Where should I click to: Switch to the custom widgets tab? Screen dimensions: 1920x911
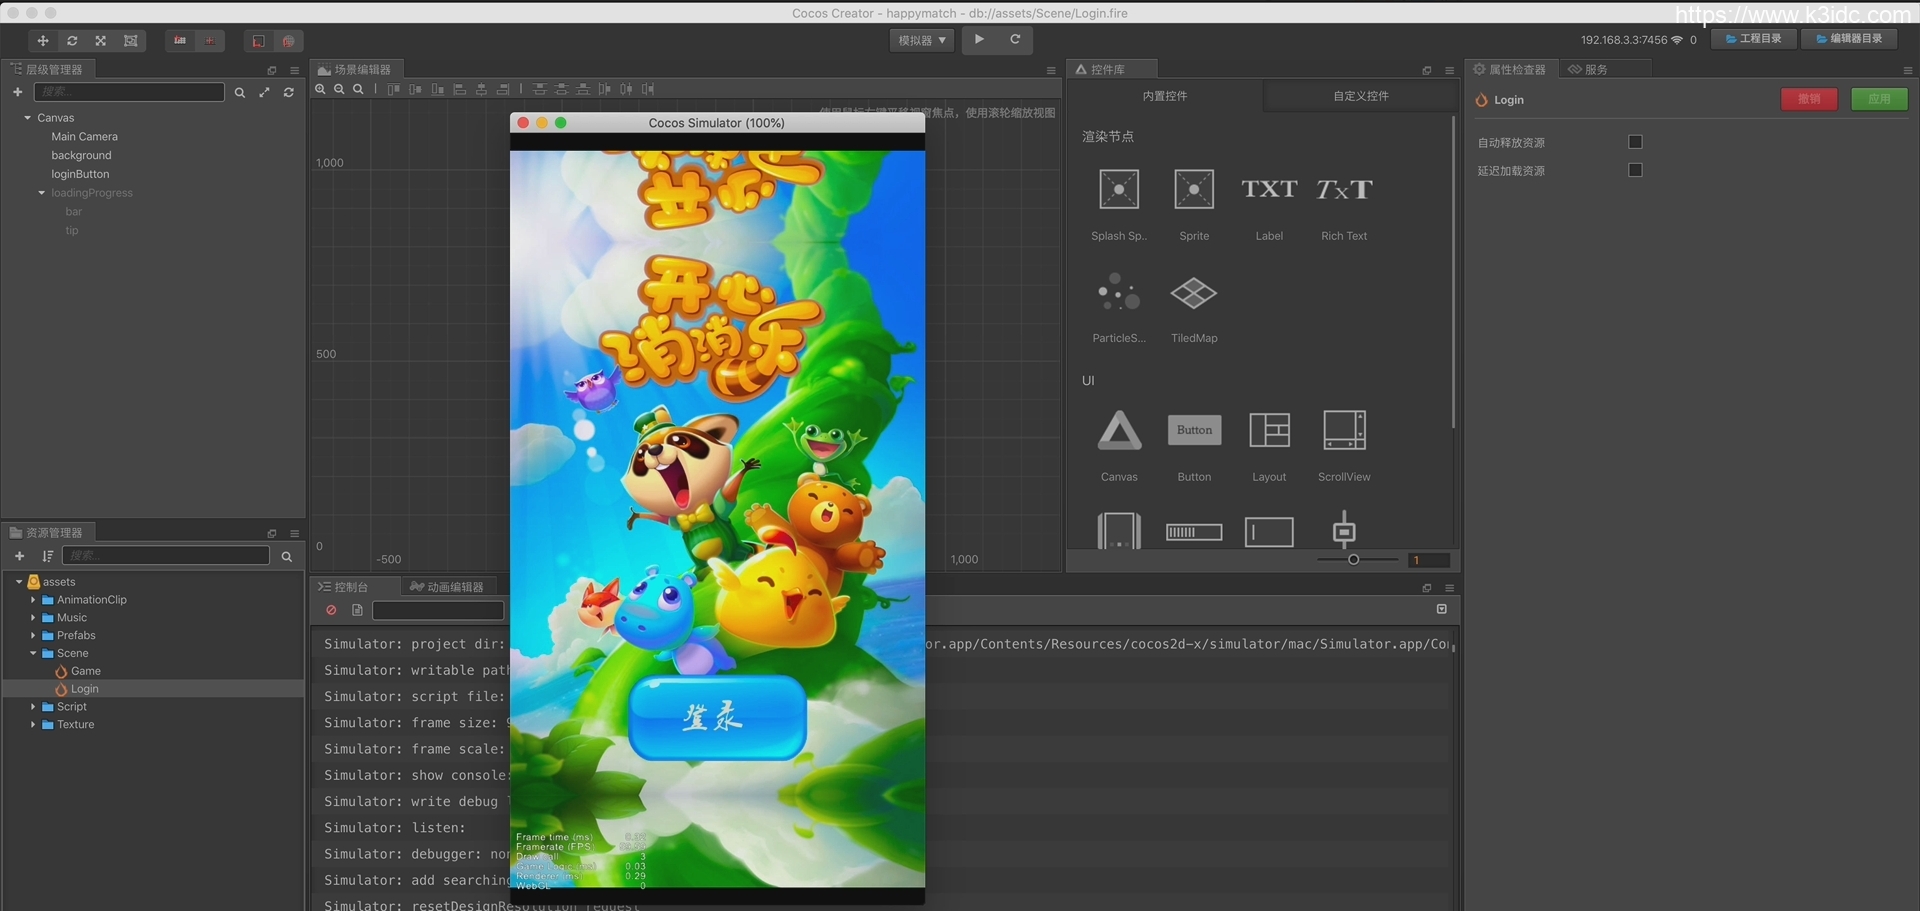(1360, 96)
